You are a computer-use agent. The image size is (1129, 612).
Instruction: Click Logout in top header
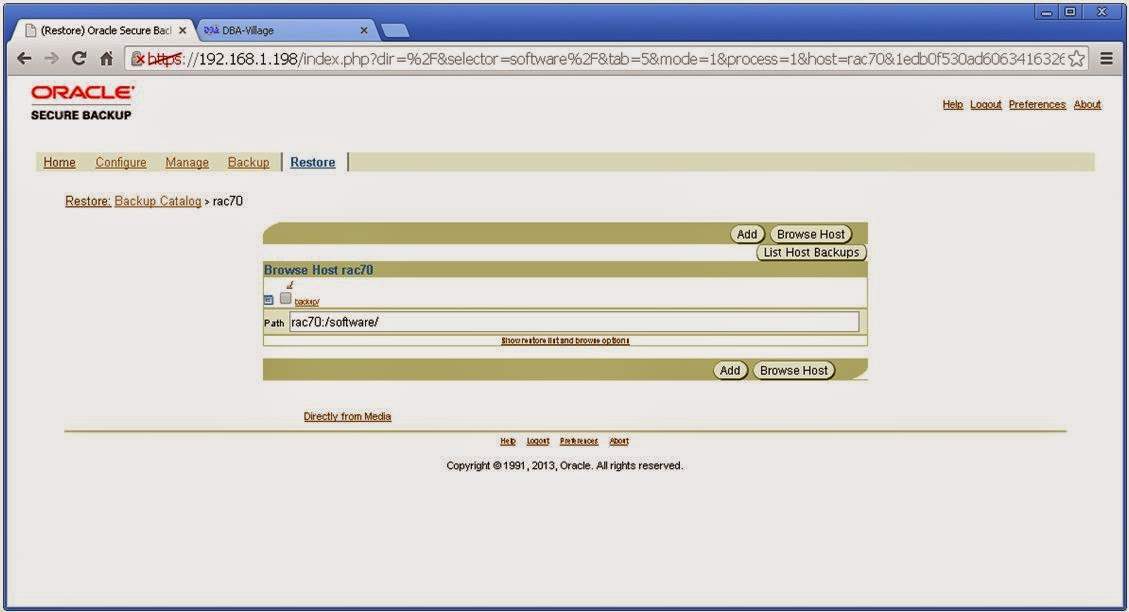pos(986,104)
